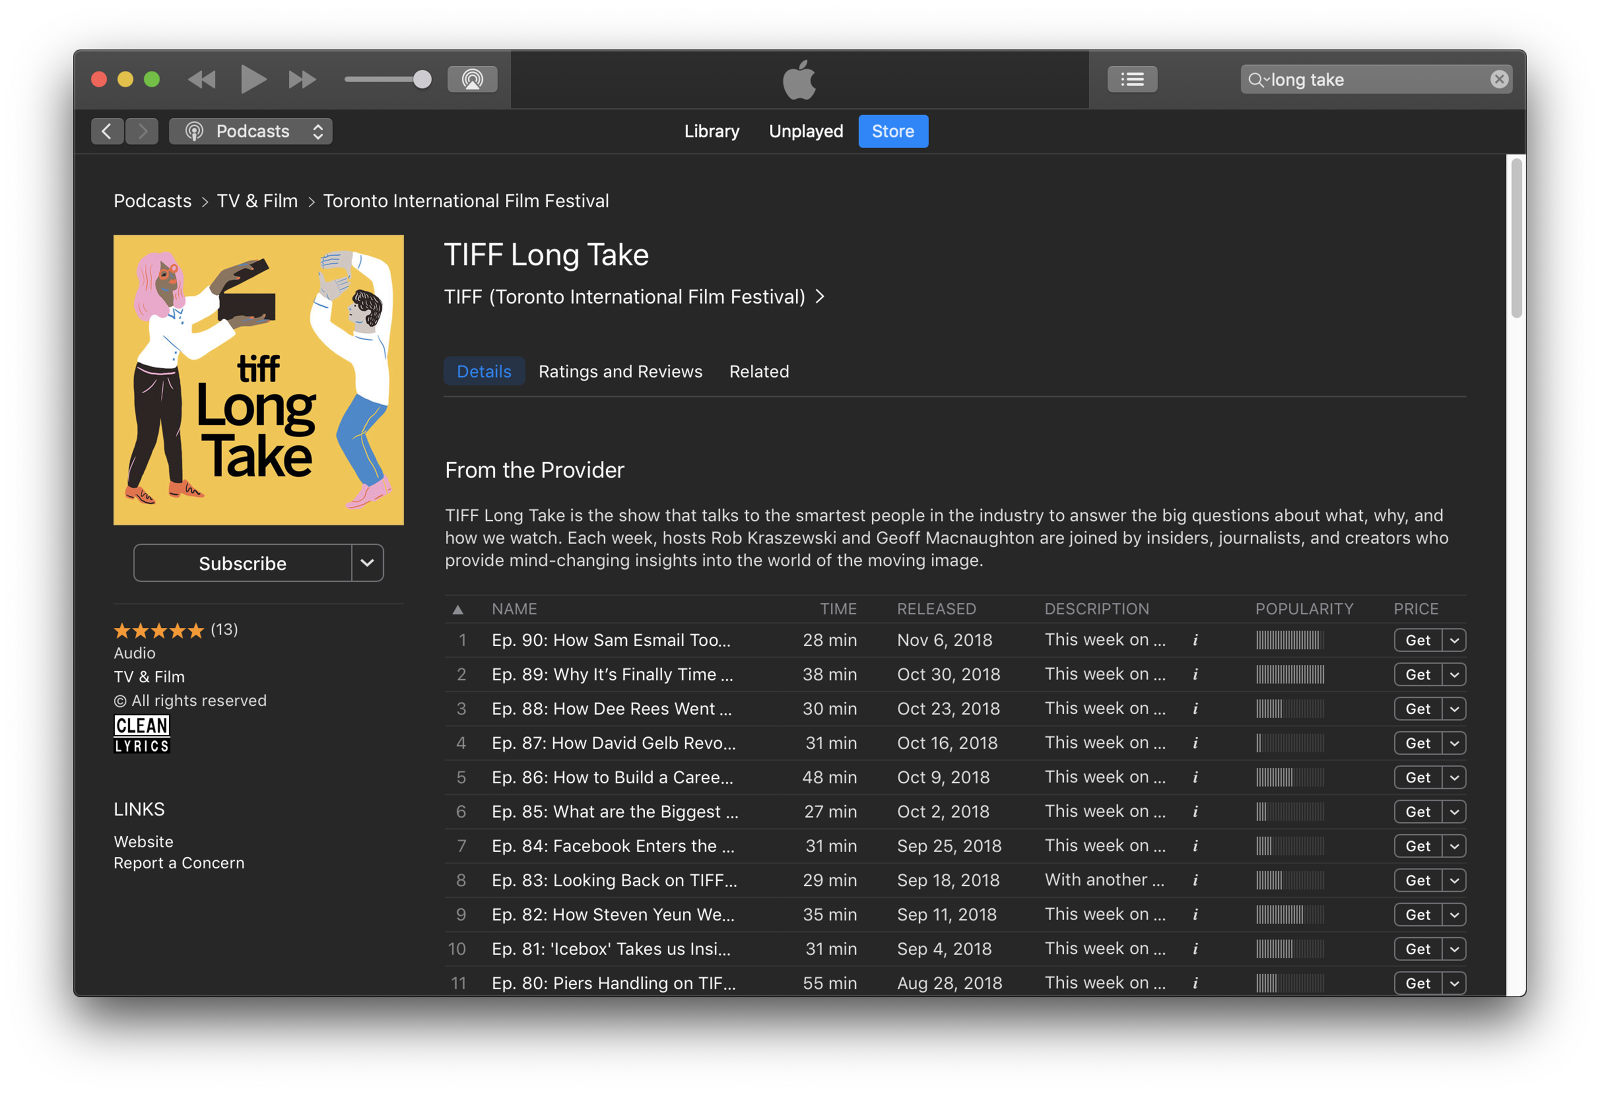Viewport: 1600px width, 1094px height.
Task: Clear the search field with the x icon
Action: tap(1499, 79)
